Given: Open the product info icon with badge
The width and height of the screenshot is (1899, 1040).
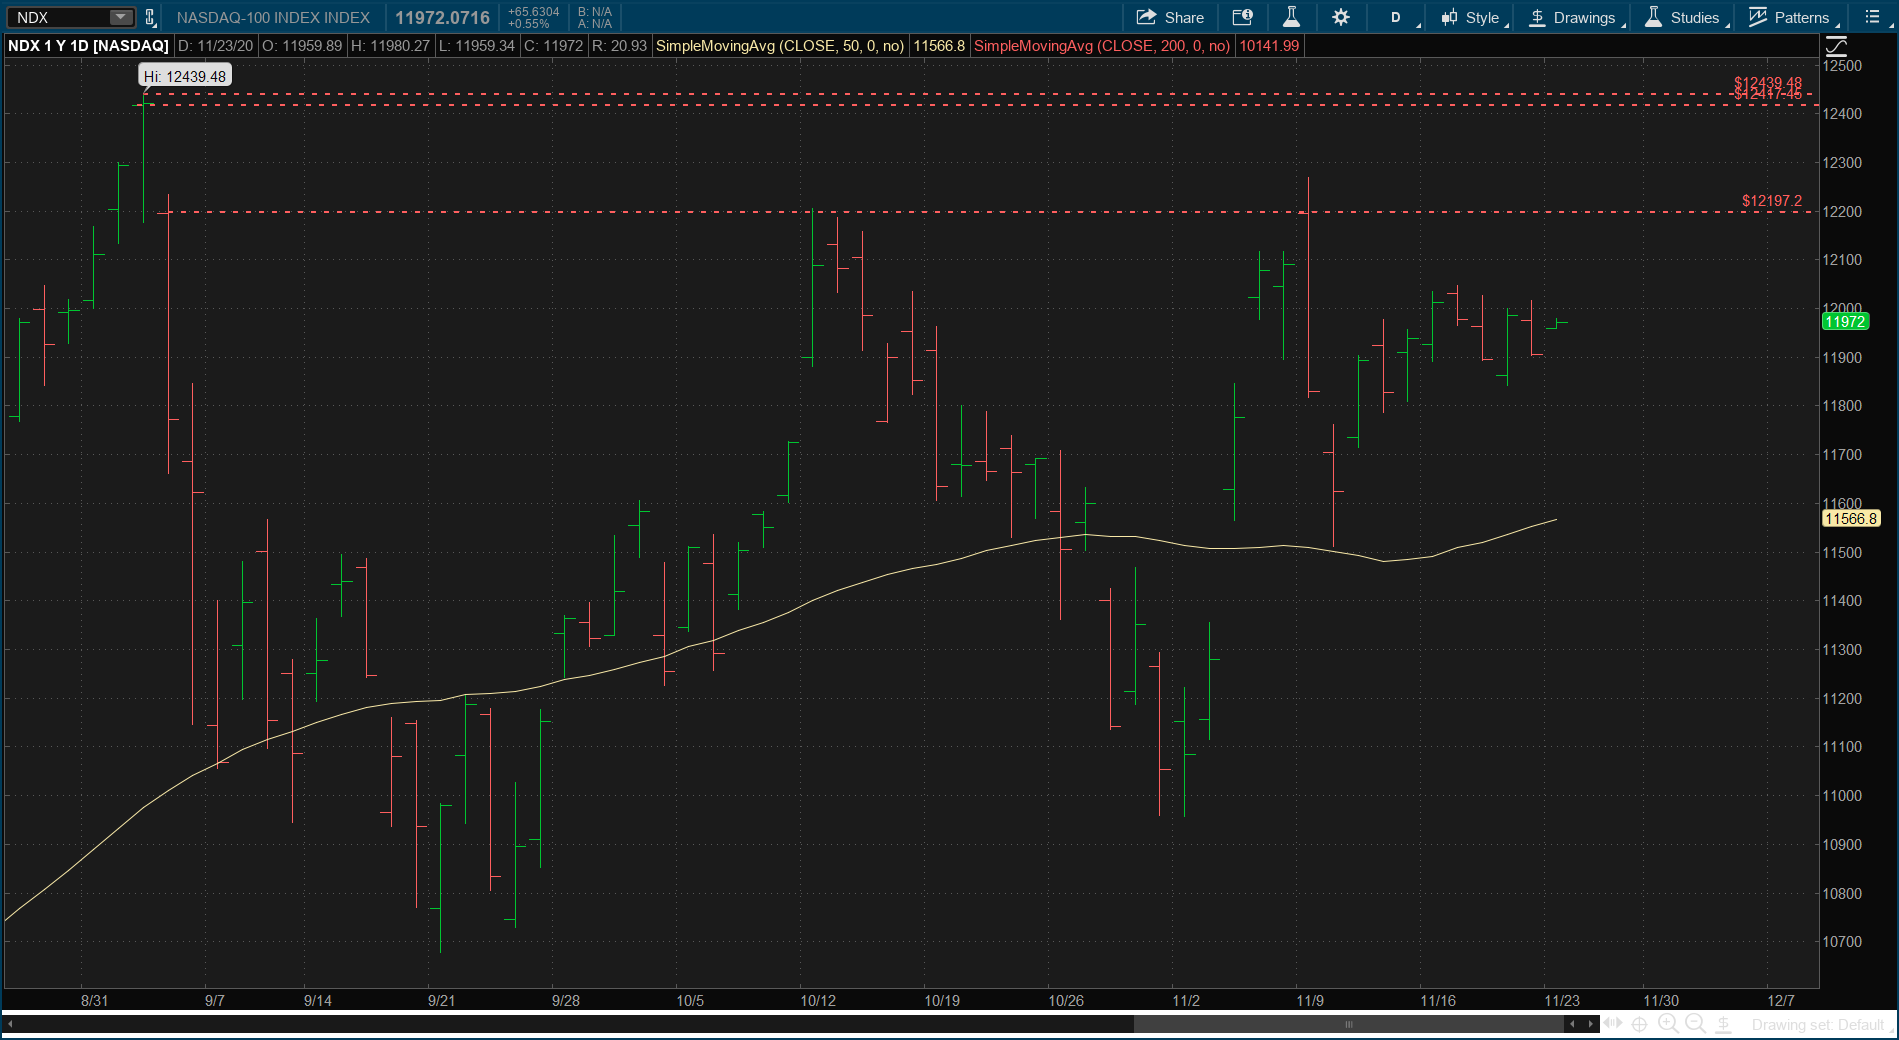Looking at the screenshot, I should click(1242, 17).
